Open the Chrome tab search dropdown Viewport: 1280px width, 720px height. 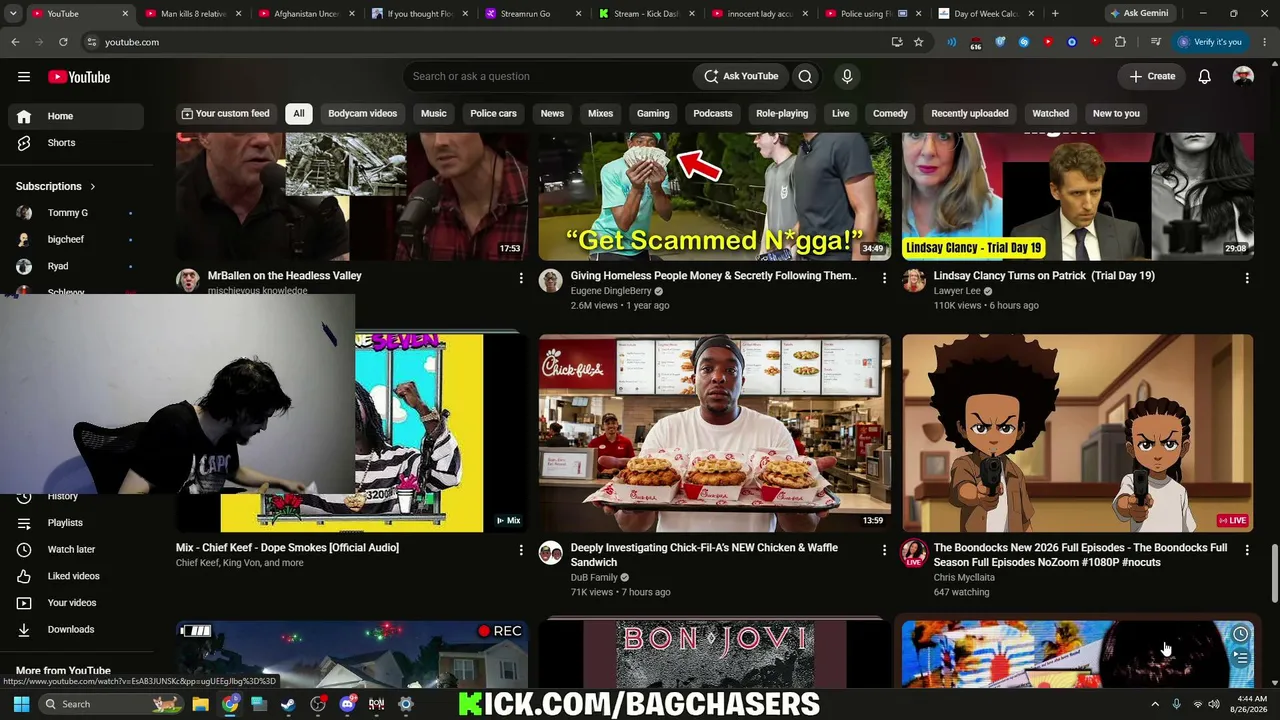[13, 14]
